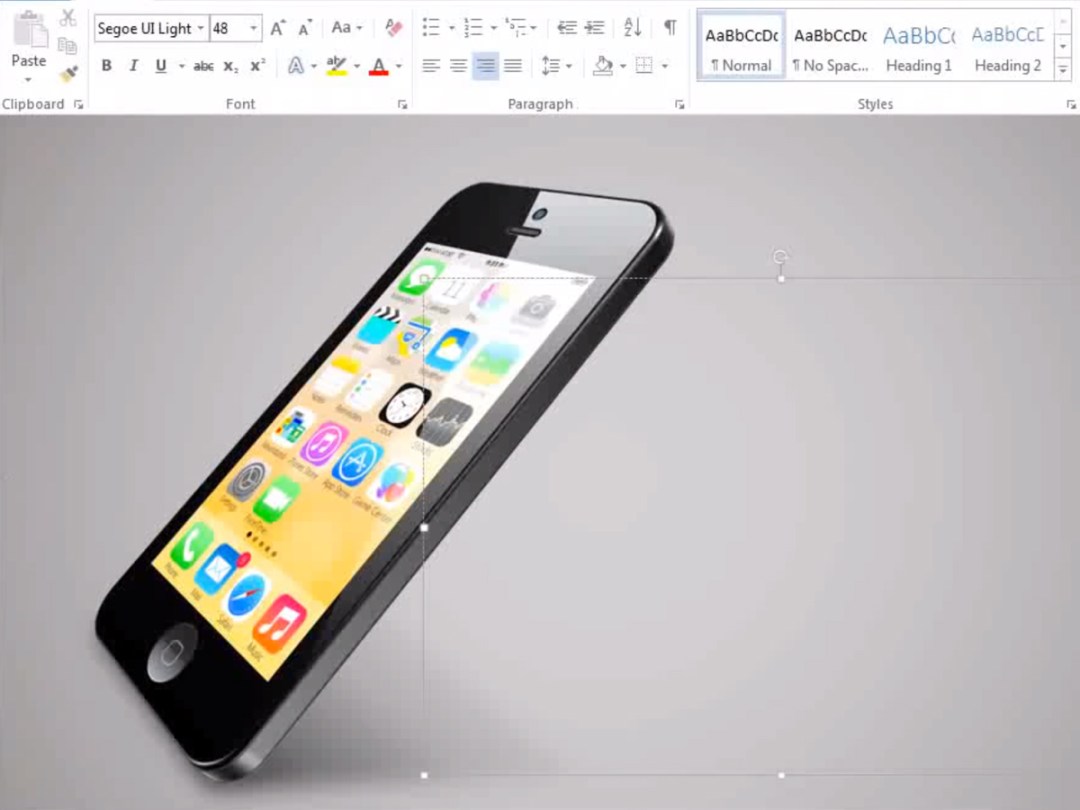Apply the yellow text highlight color

pyautogui.click(x=336, y=65)
